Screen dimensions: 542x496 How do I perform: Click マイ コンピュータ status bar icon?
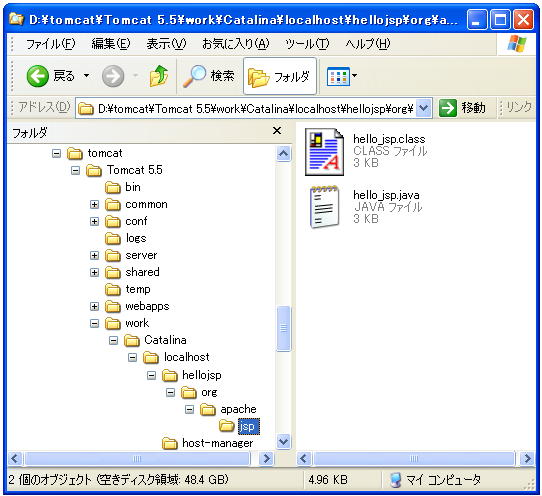click(395, 480)
